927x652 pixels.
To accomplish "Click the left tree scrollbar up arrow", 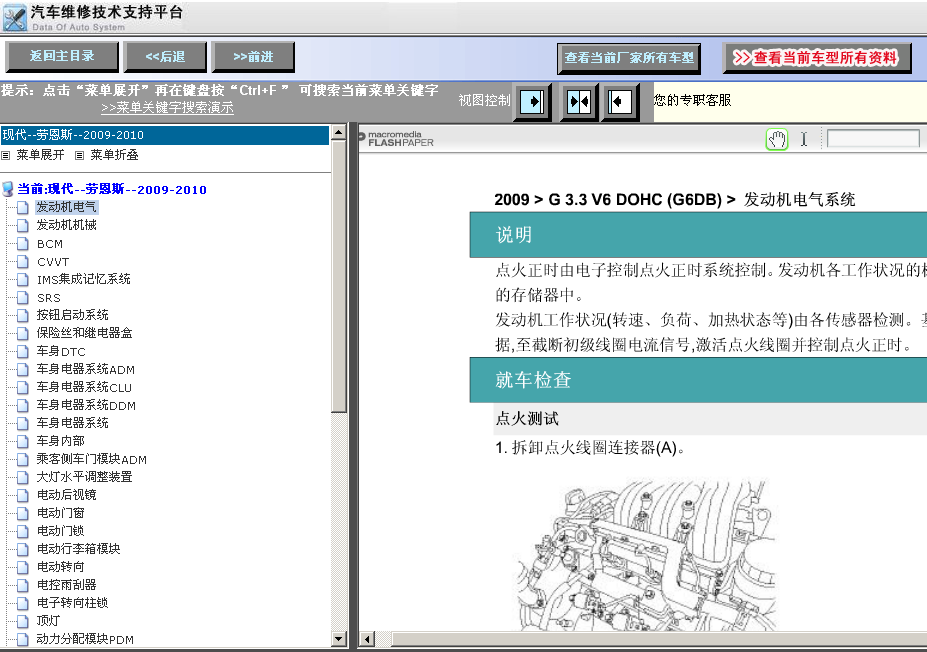I will click(x=339, y=132).
